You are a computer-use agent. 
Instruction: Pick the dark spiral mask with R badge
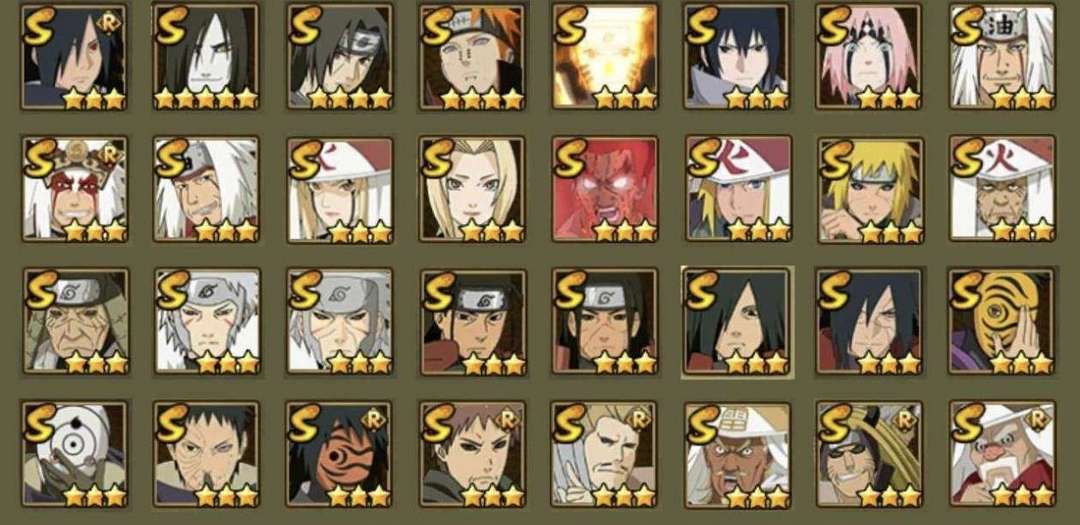339,454
